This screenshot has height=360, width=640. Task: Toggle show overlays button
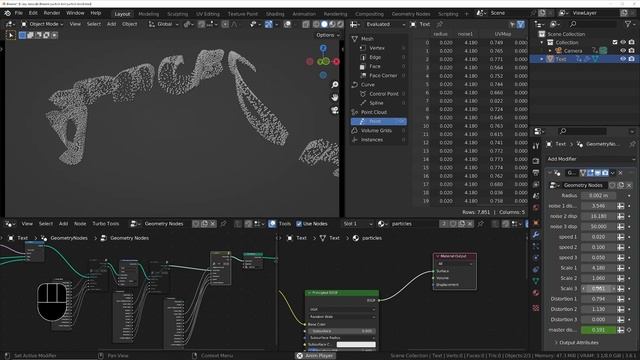(288, 24)
